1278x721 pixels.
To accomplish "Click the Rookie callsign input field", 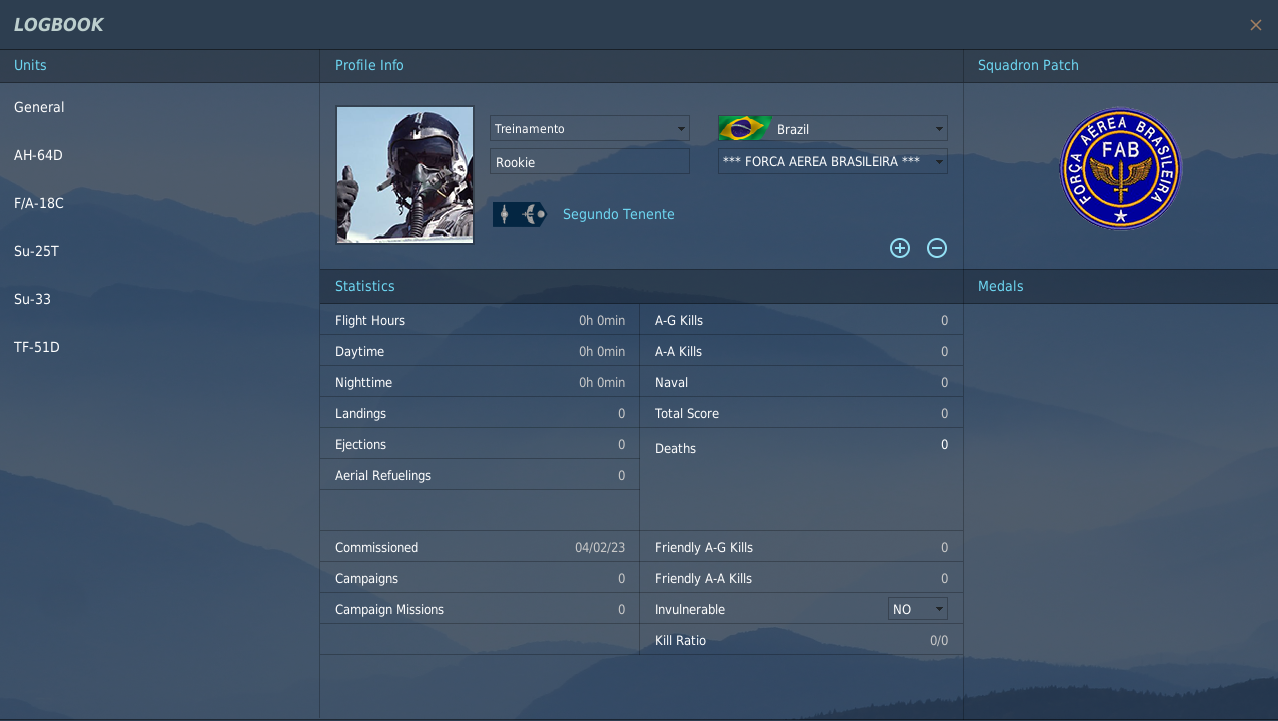I will coord(590,162).
